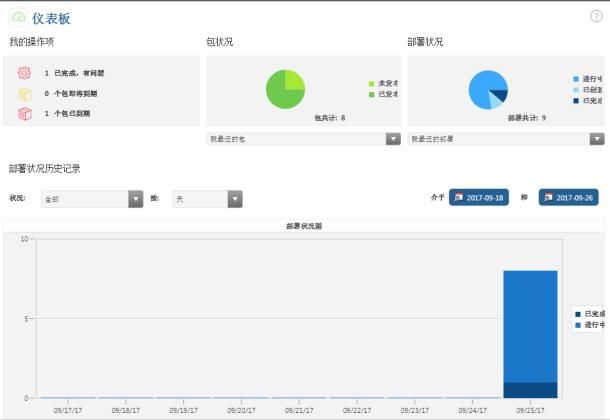Click the 仪表板 page title
610x420 pixels.
click(51, 18)
